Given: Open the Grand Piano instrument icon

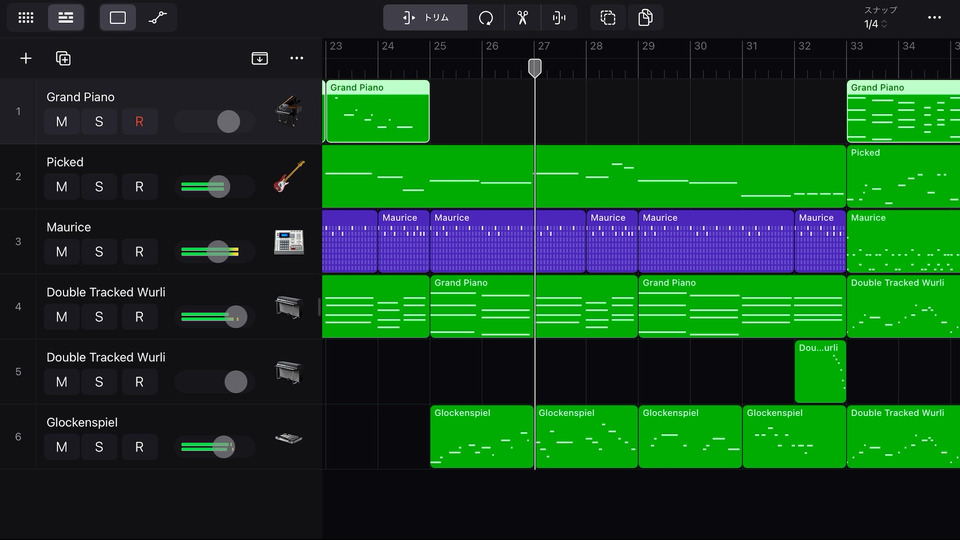Looking at the screenshot, I should click(288, 110).
